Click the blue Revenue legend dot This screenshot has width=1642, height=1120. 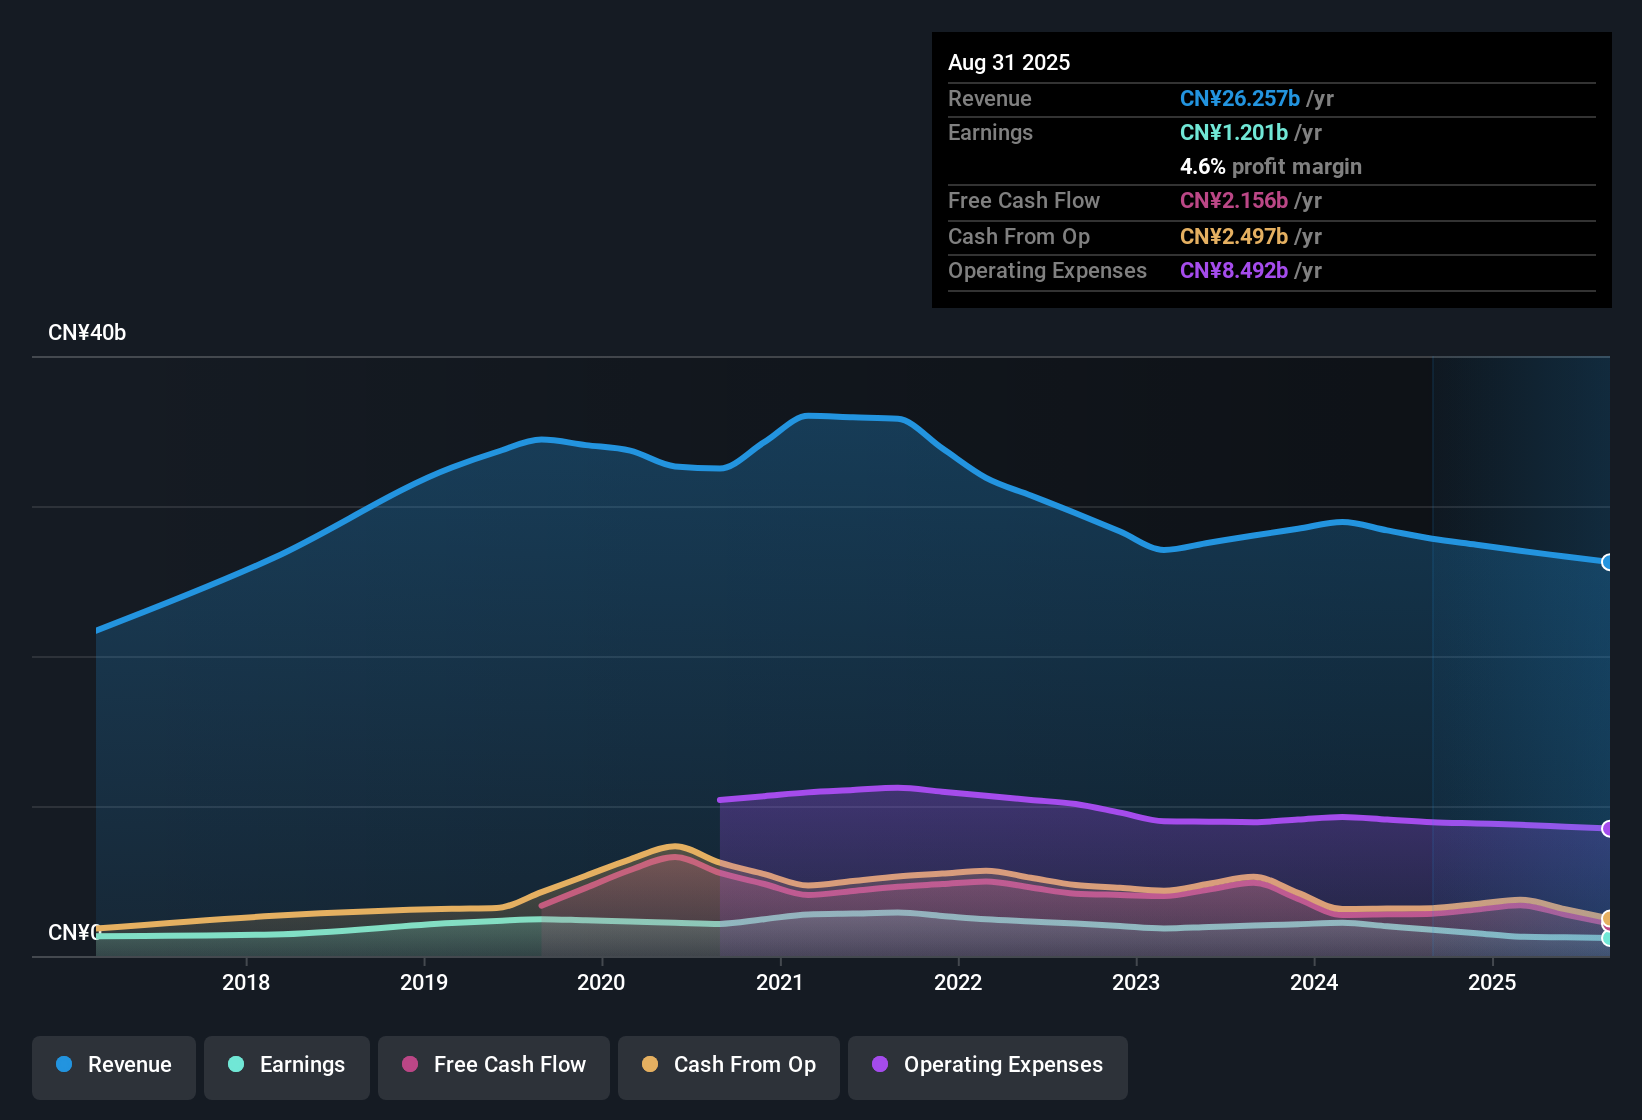click(64, 1064)
